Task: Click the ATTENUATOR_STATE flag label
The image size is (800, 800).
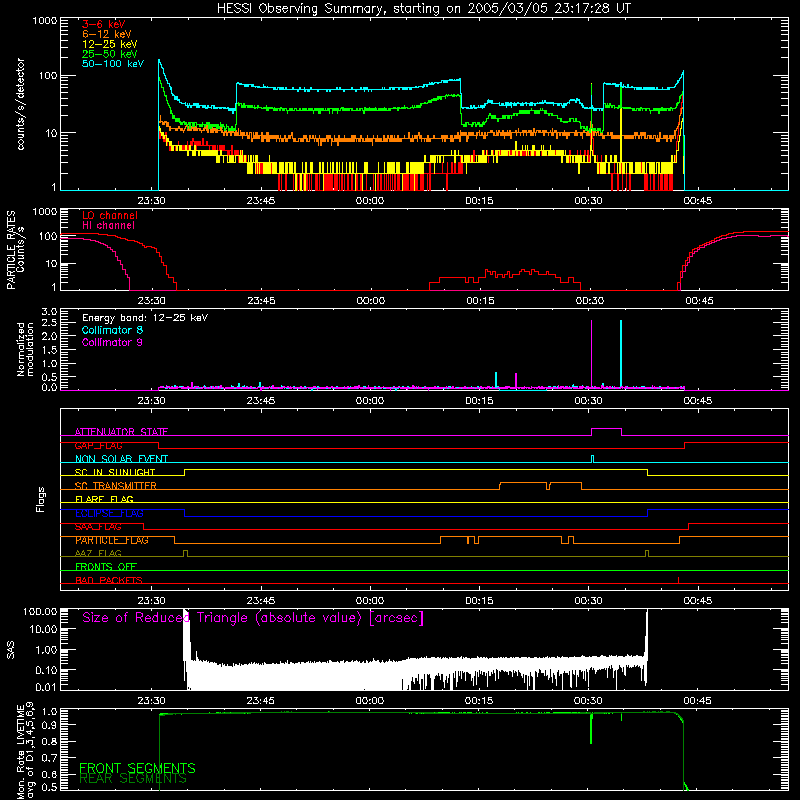Action: [121, 432]
